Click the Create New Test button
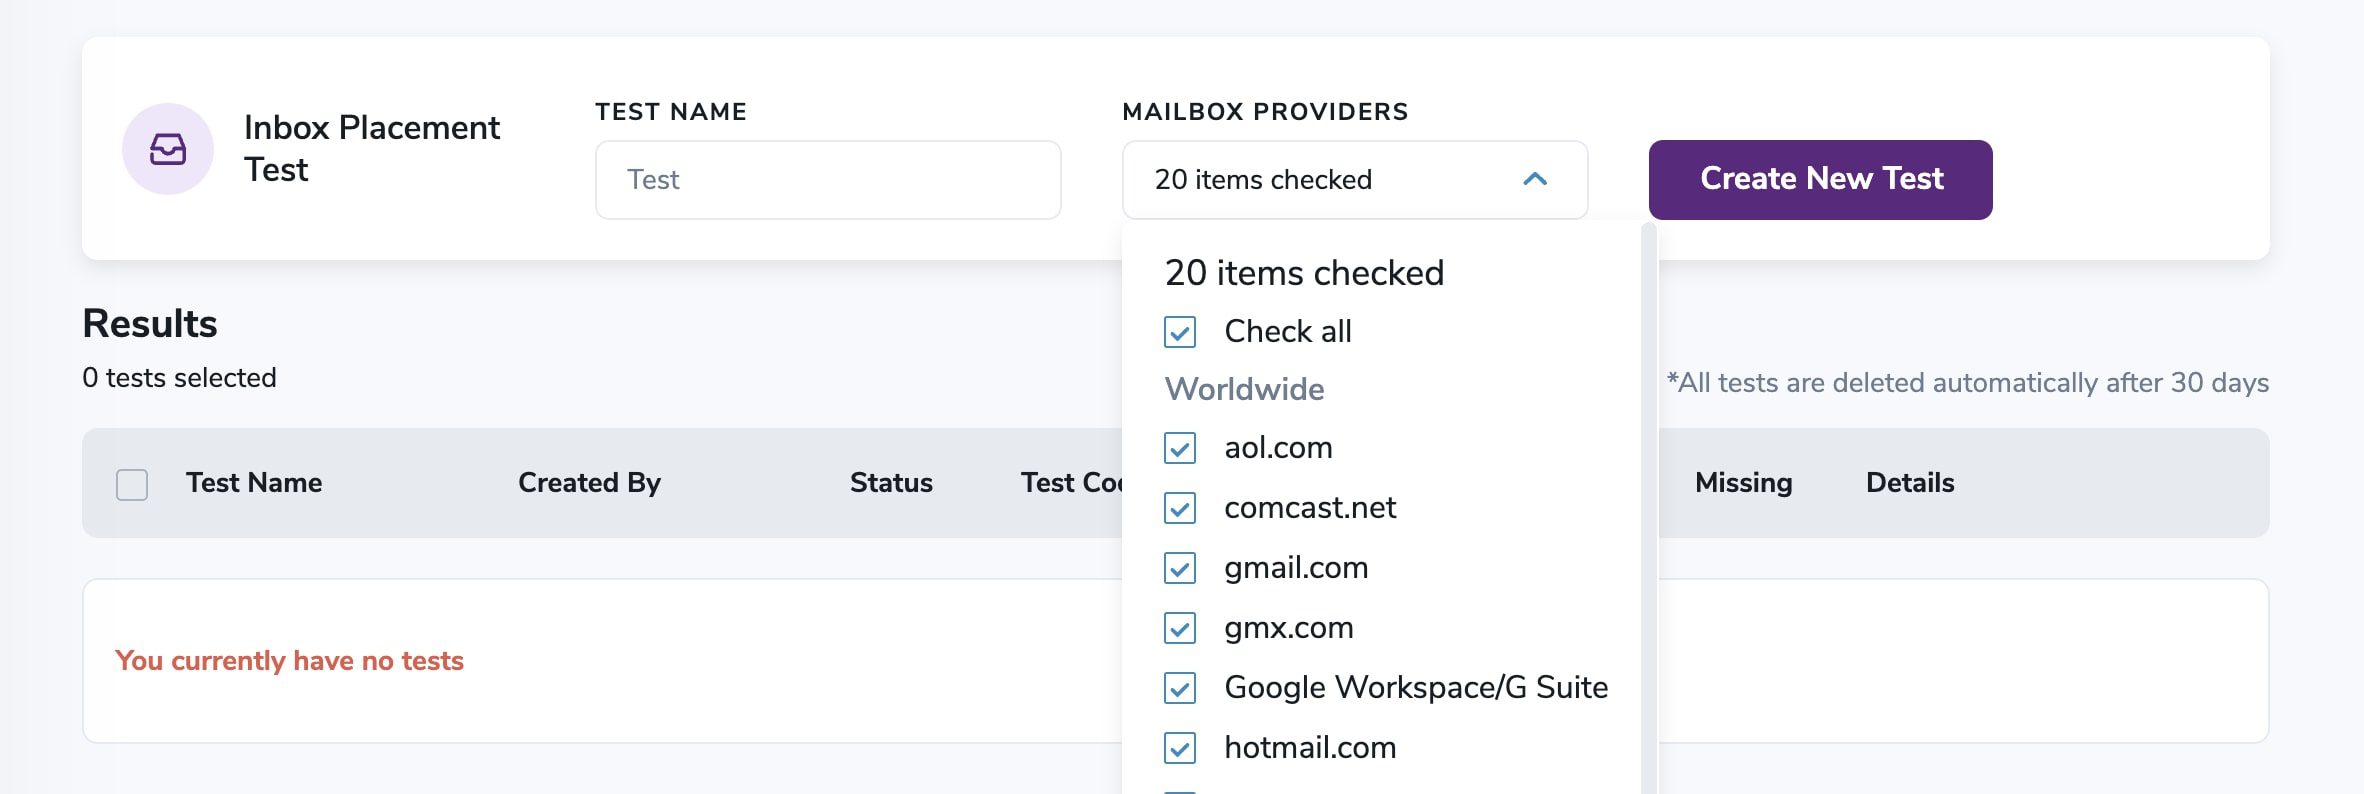Viewport: 2364px width, 794px height. pyautogui.click(x=1820, y=179)
